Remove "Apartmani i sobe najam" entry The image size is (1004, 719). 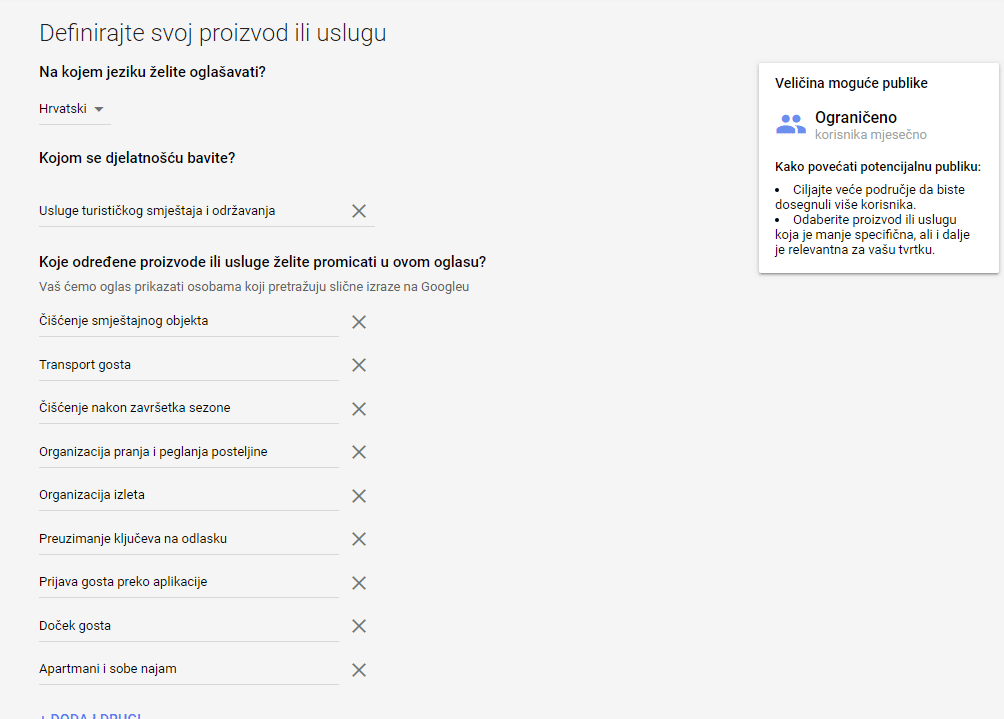[x=359, y=670]
